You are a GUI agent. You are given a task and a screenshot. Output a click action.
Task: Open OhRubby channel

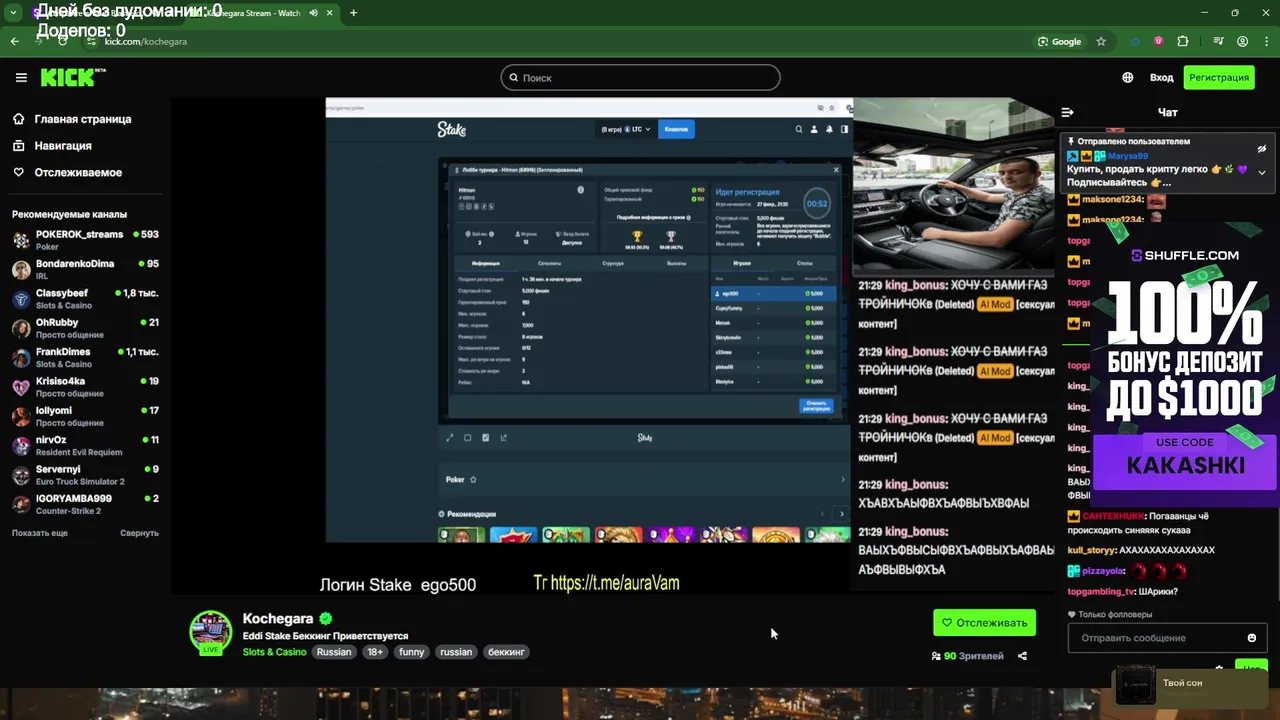[x=85, y=328]
